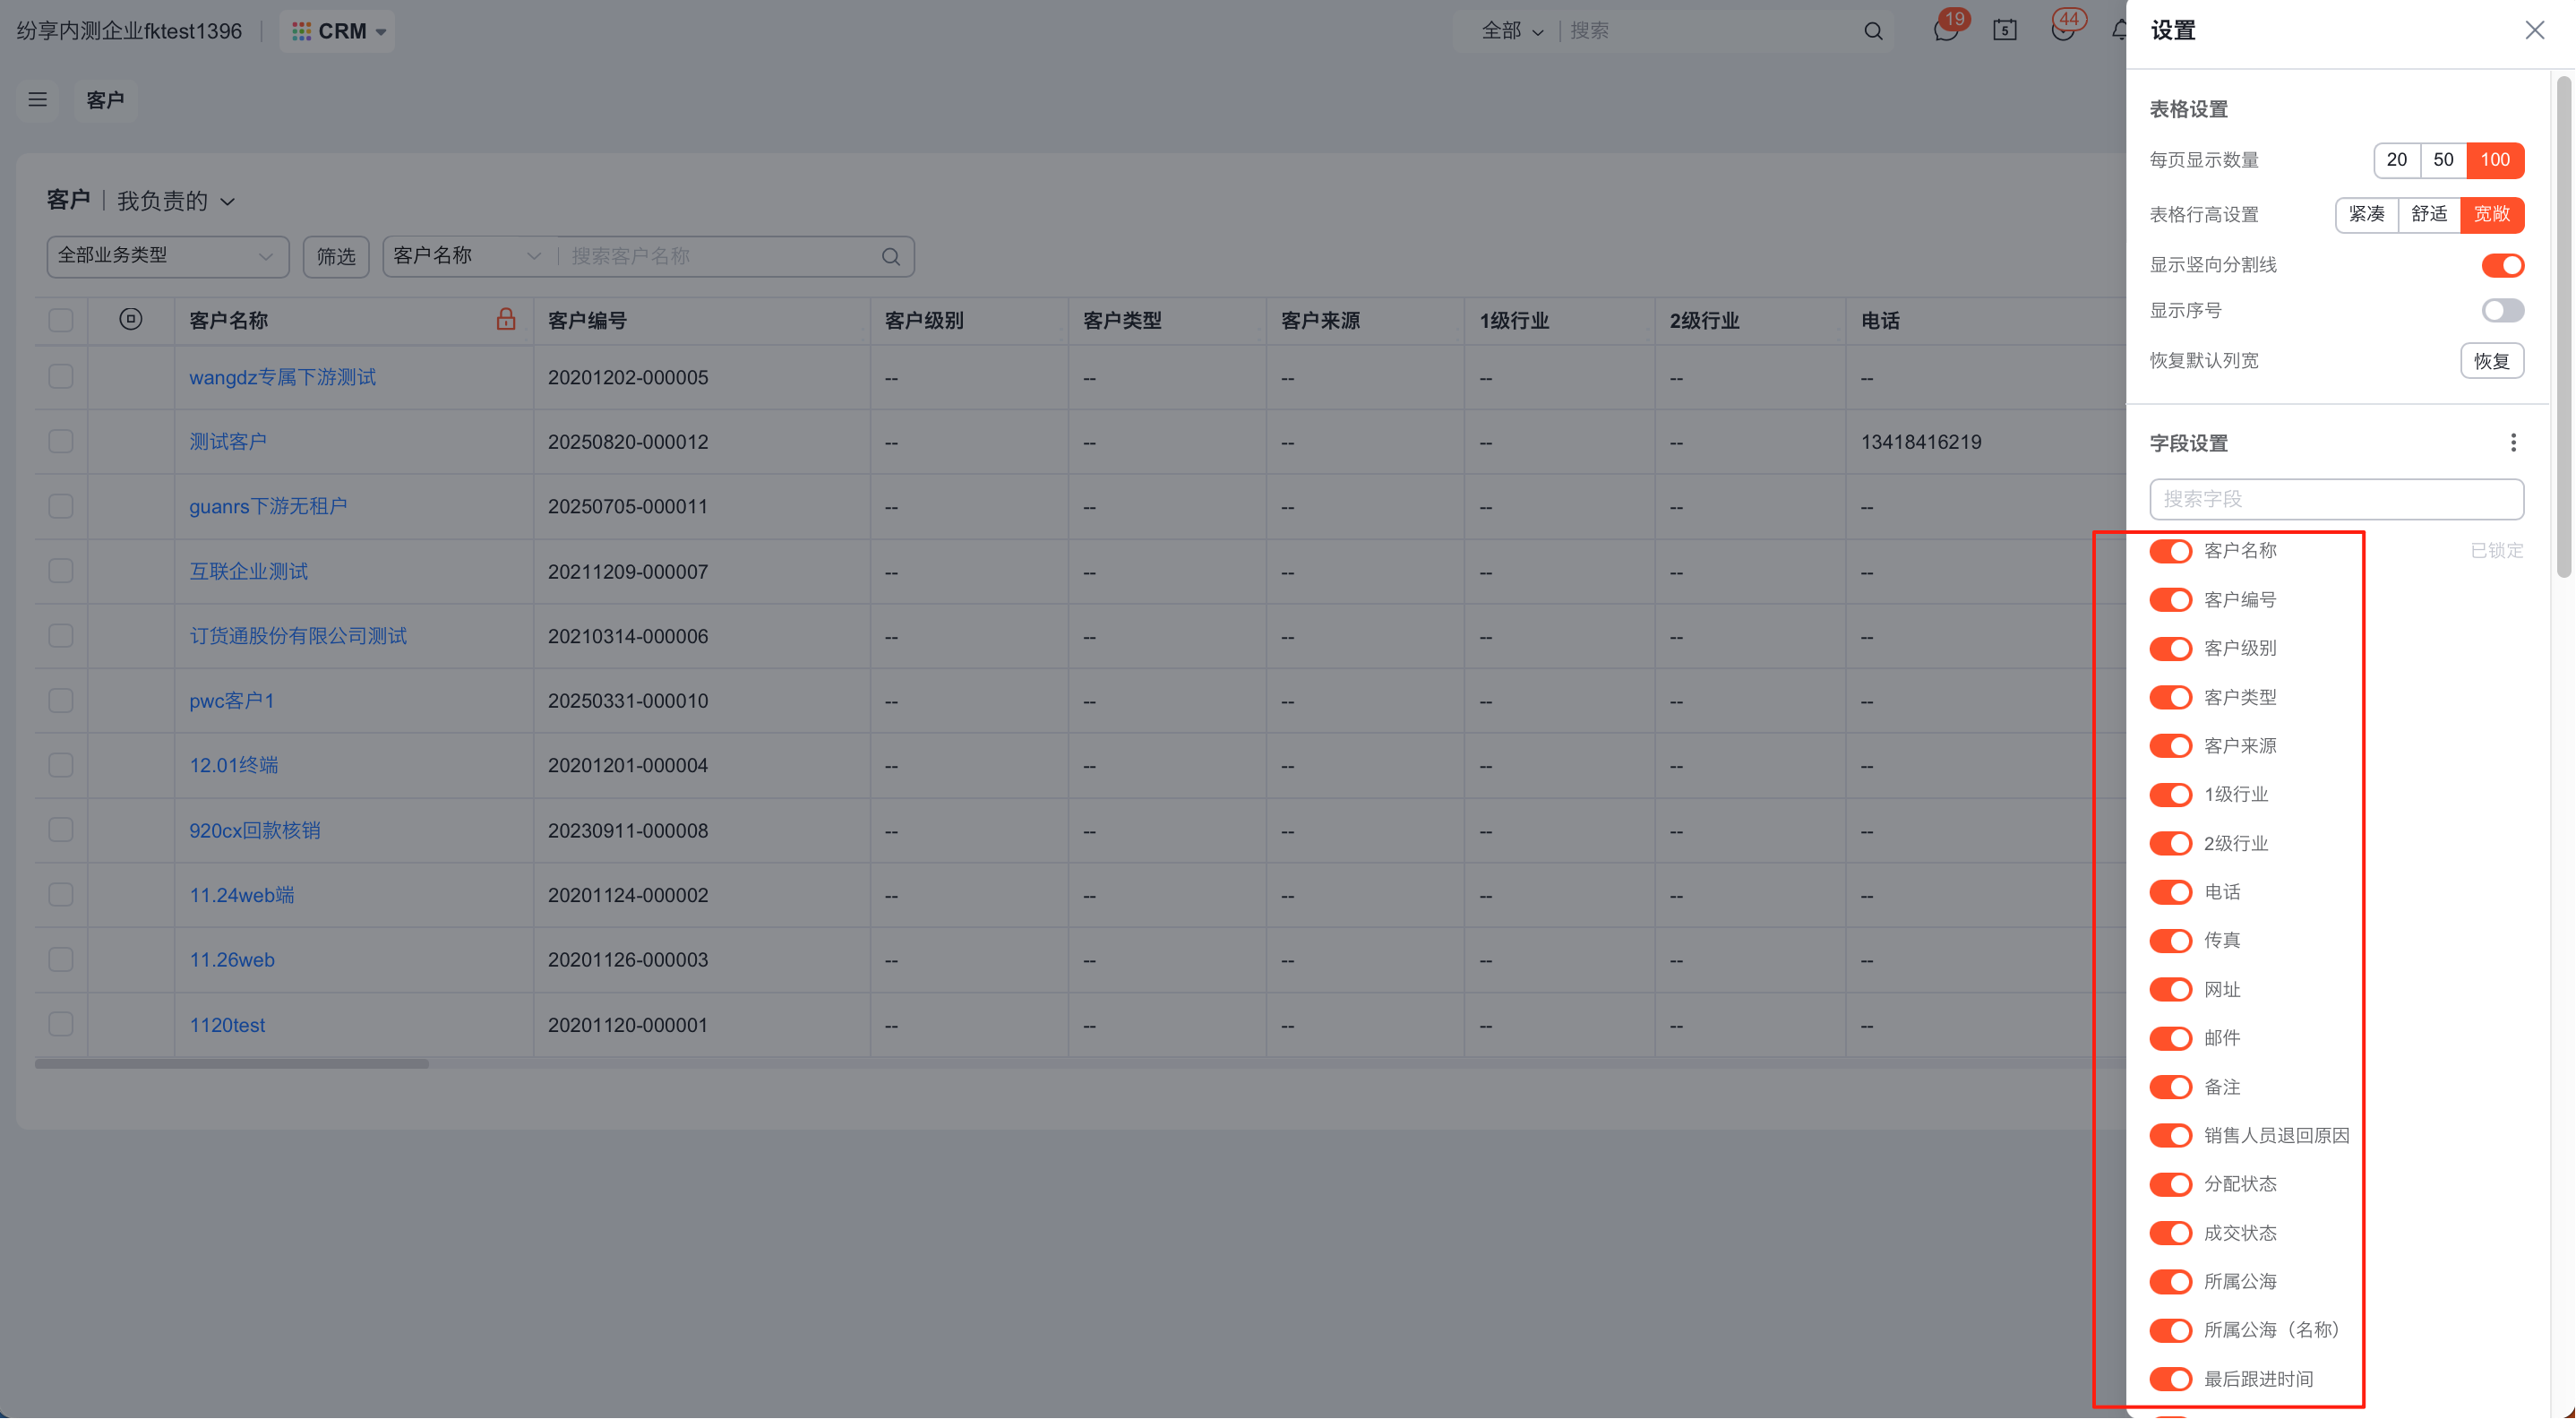Click the hamburger menu icon
This screenshot has width=2576, height=1419.
[x=38, y=100]
